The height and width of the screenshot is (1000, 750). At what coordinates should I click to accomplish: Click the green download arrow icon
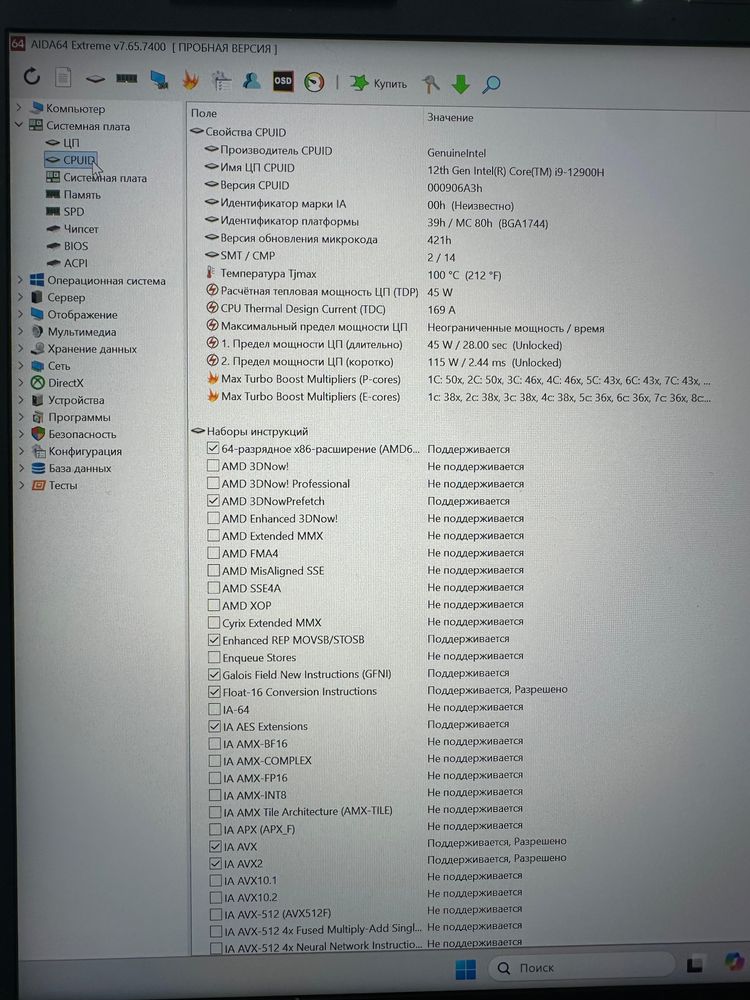pos(460,84)
